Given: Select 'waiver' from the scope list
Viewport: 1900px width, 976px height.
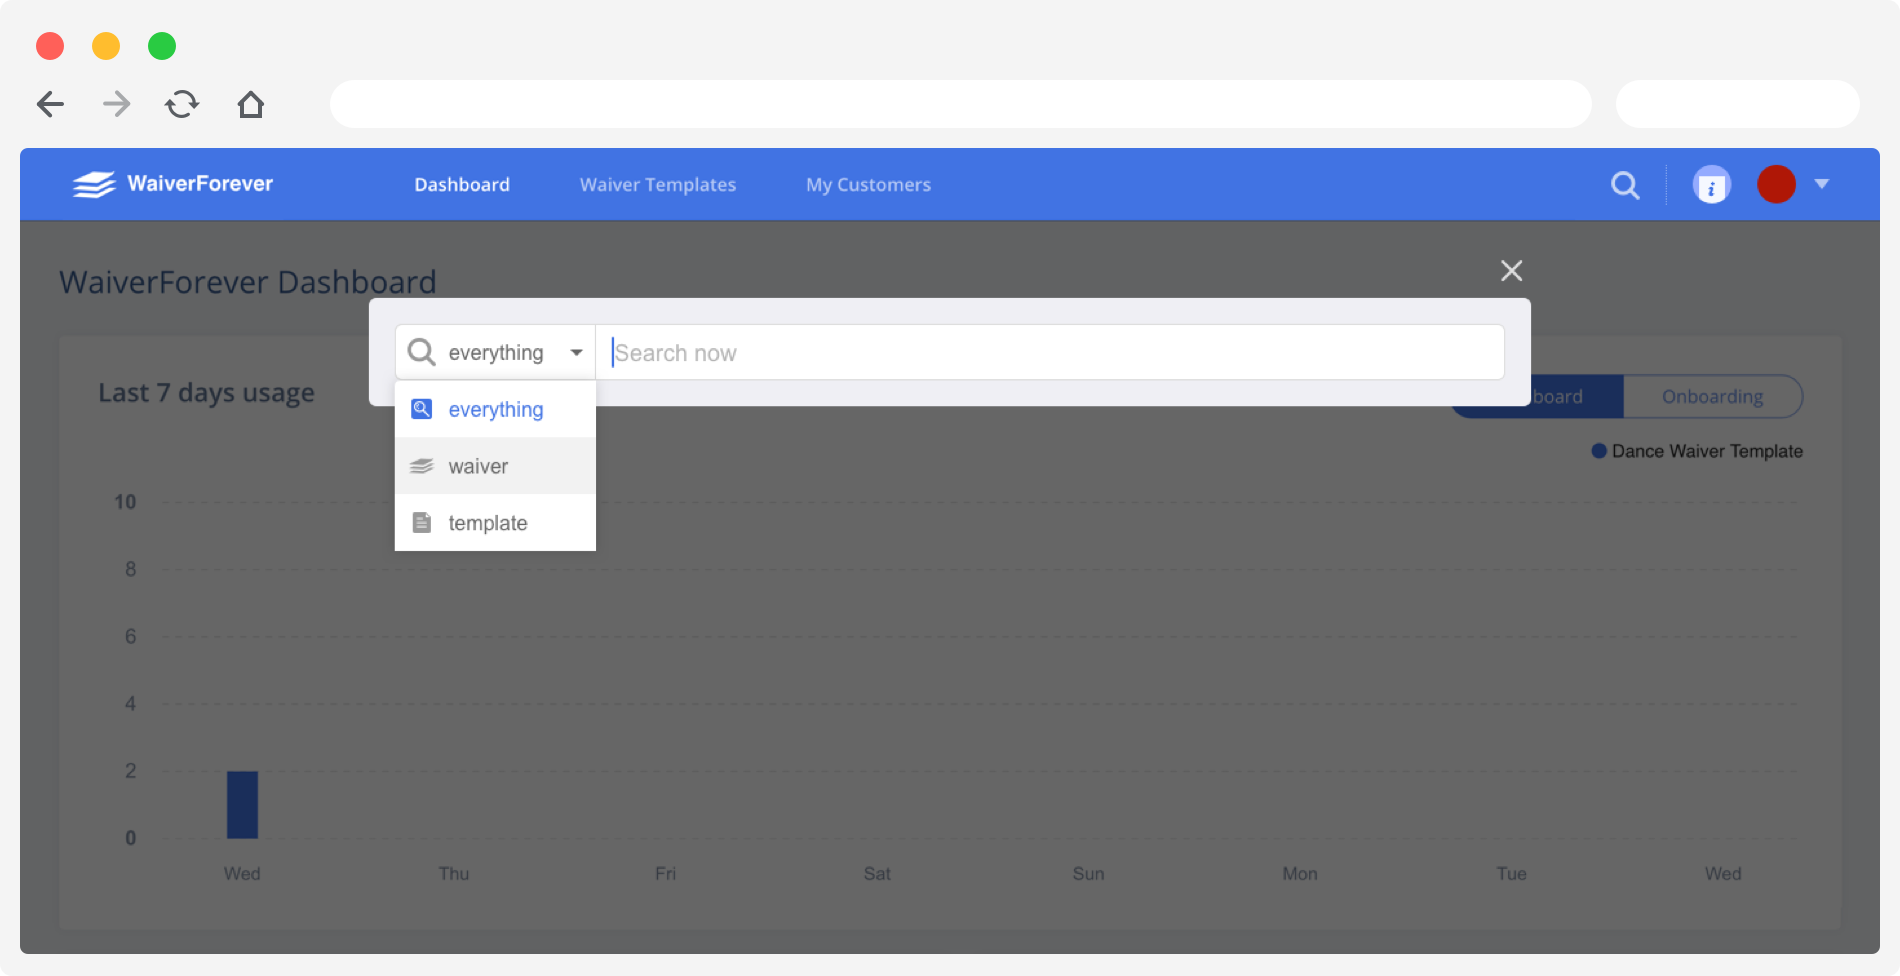Looking at the screenshot, I should coord(478,465).
